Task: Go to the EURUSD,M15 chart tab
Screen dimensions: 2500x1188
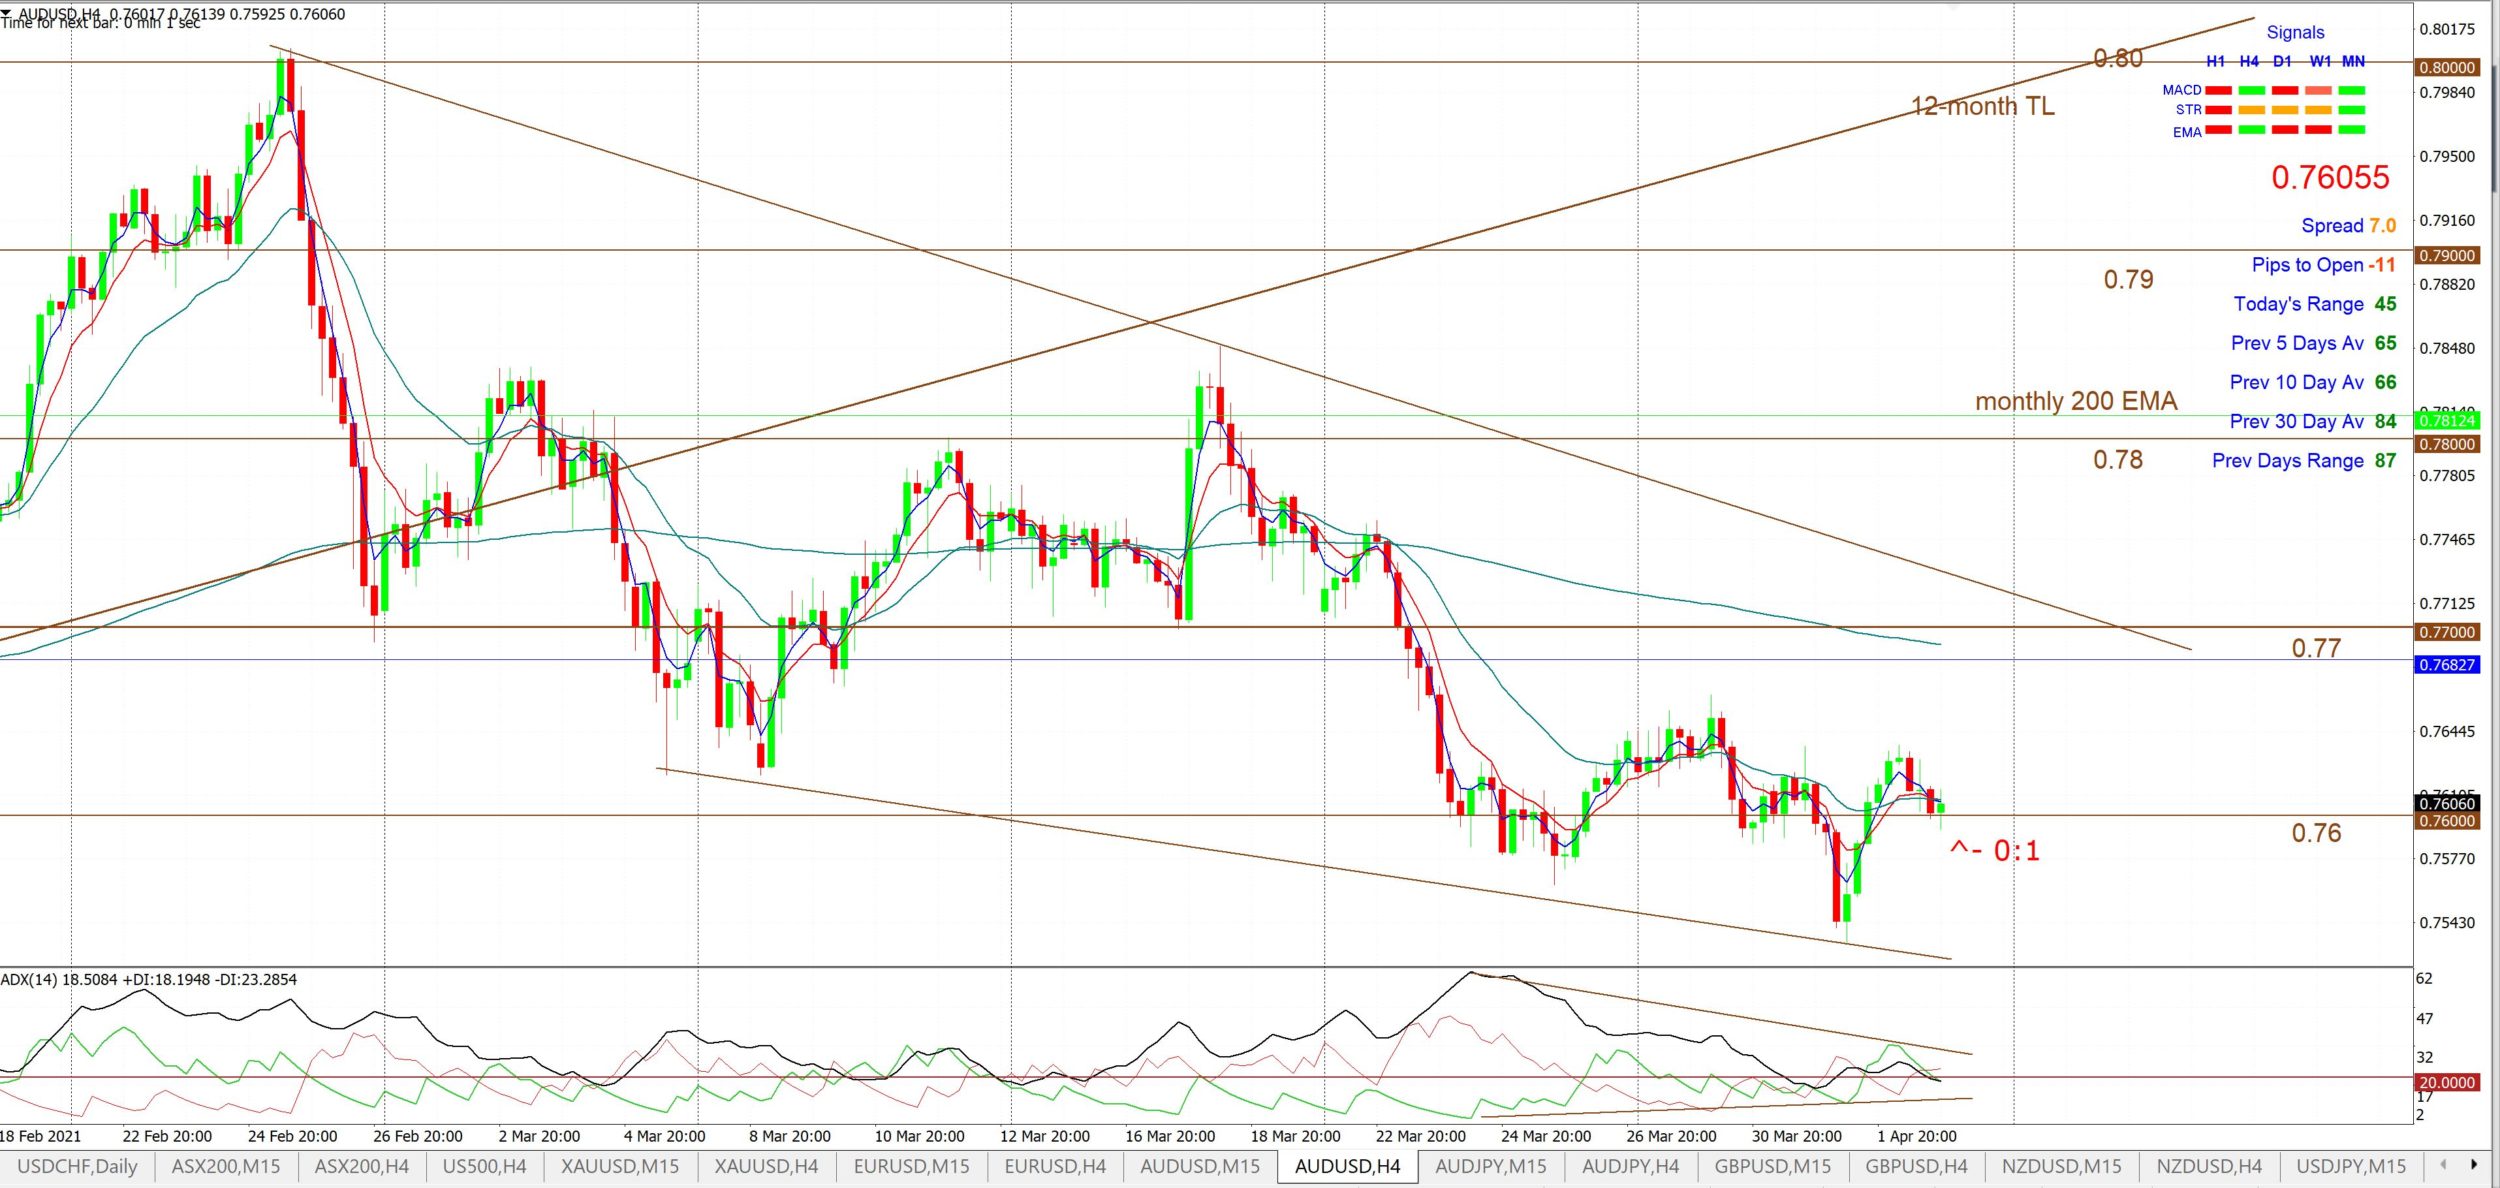Action: (x=911, y=1166)
